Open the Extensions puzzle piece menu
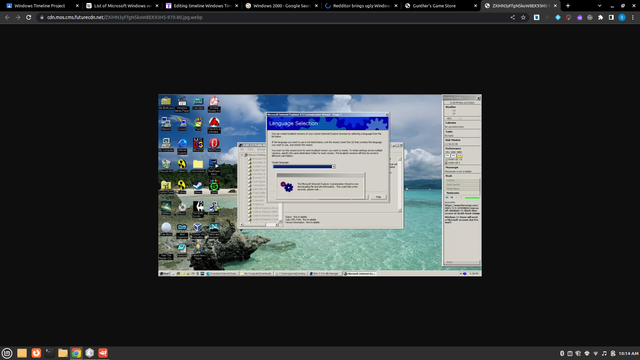The height and width of the screenshot is (360, 640). click(x=600, y=18)
